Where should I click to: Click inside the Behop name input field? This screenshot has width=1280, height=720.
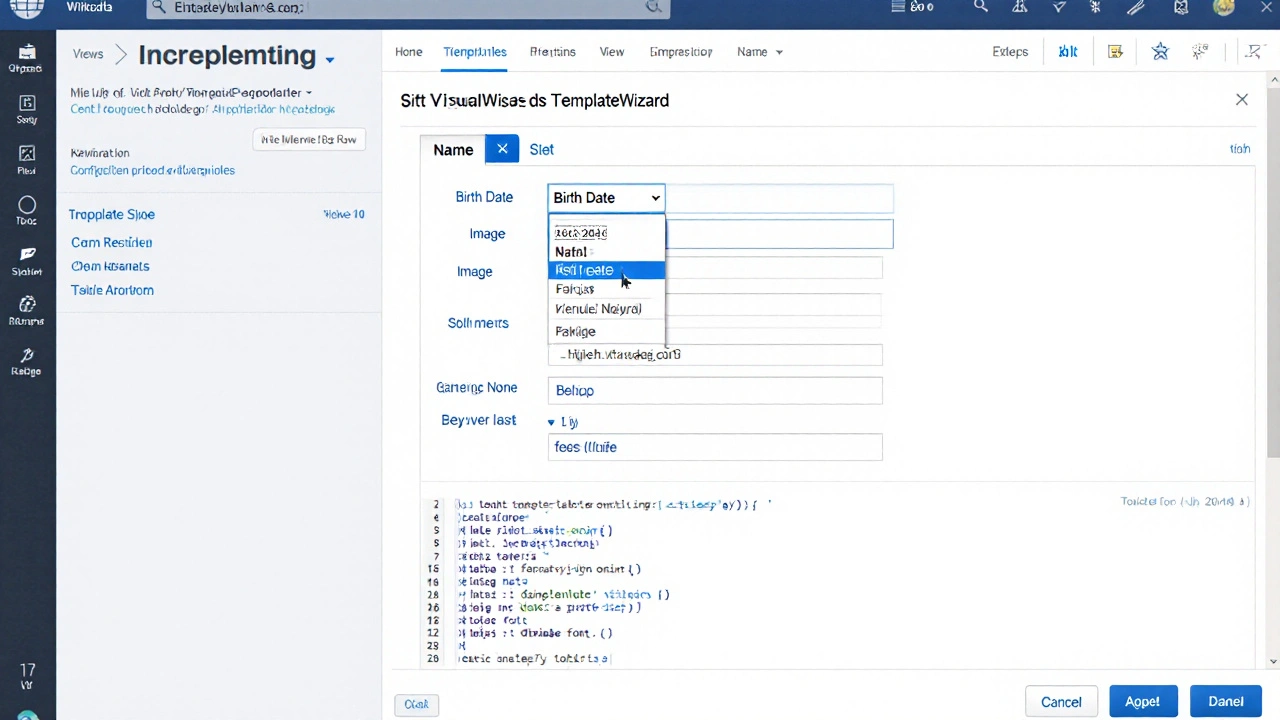715,390
